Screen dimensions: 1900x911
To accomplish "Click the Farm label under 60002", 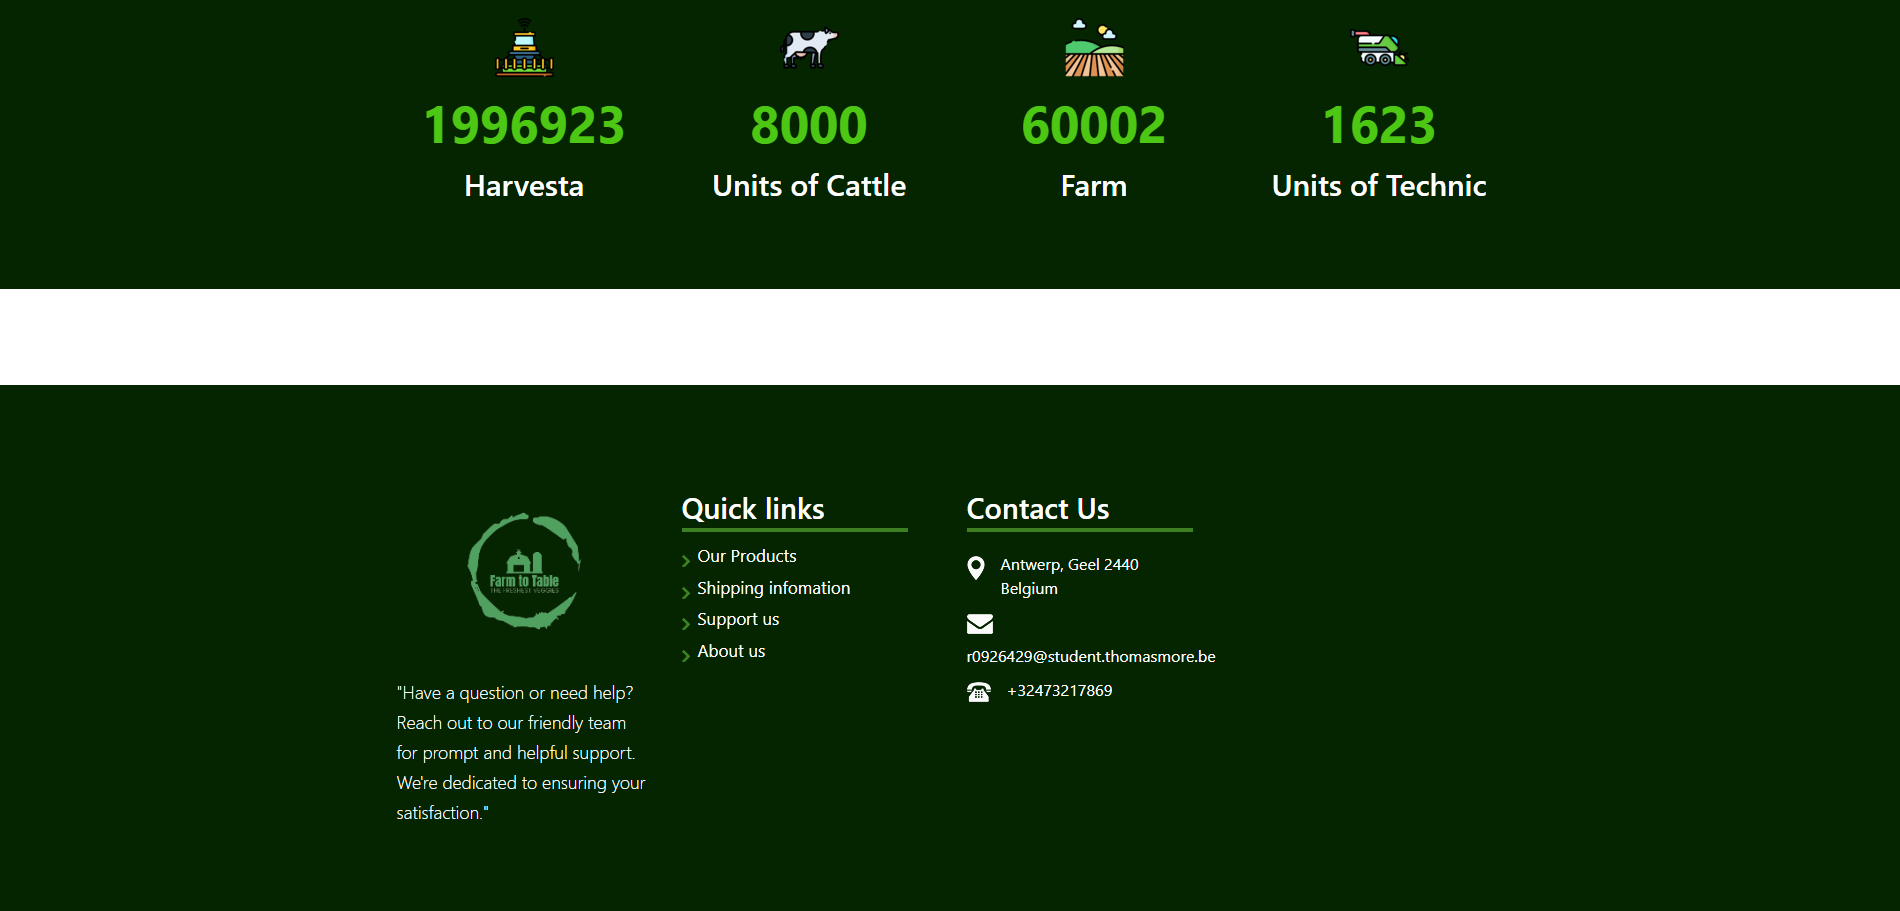I will pos(1094,186).
